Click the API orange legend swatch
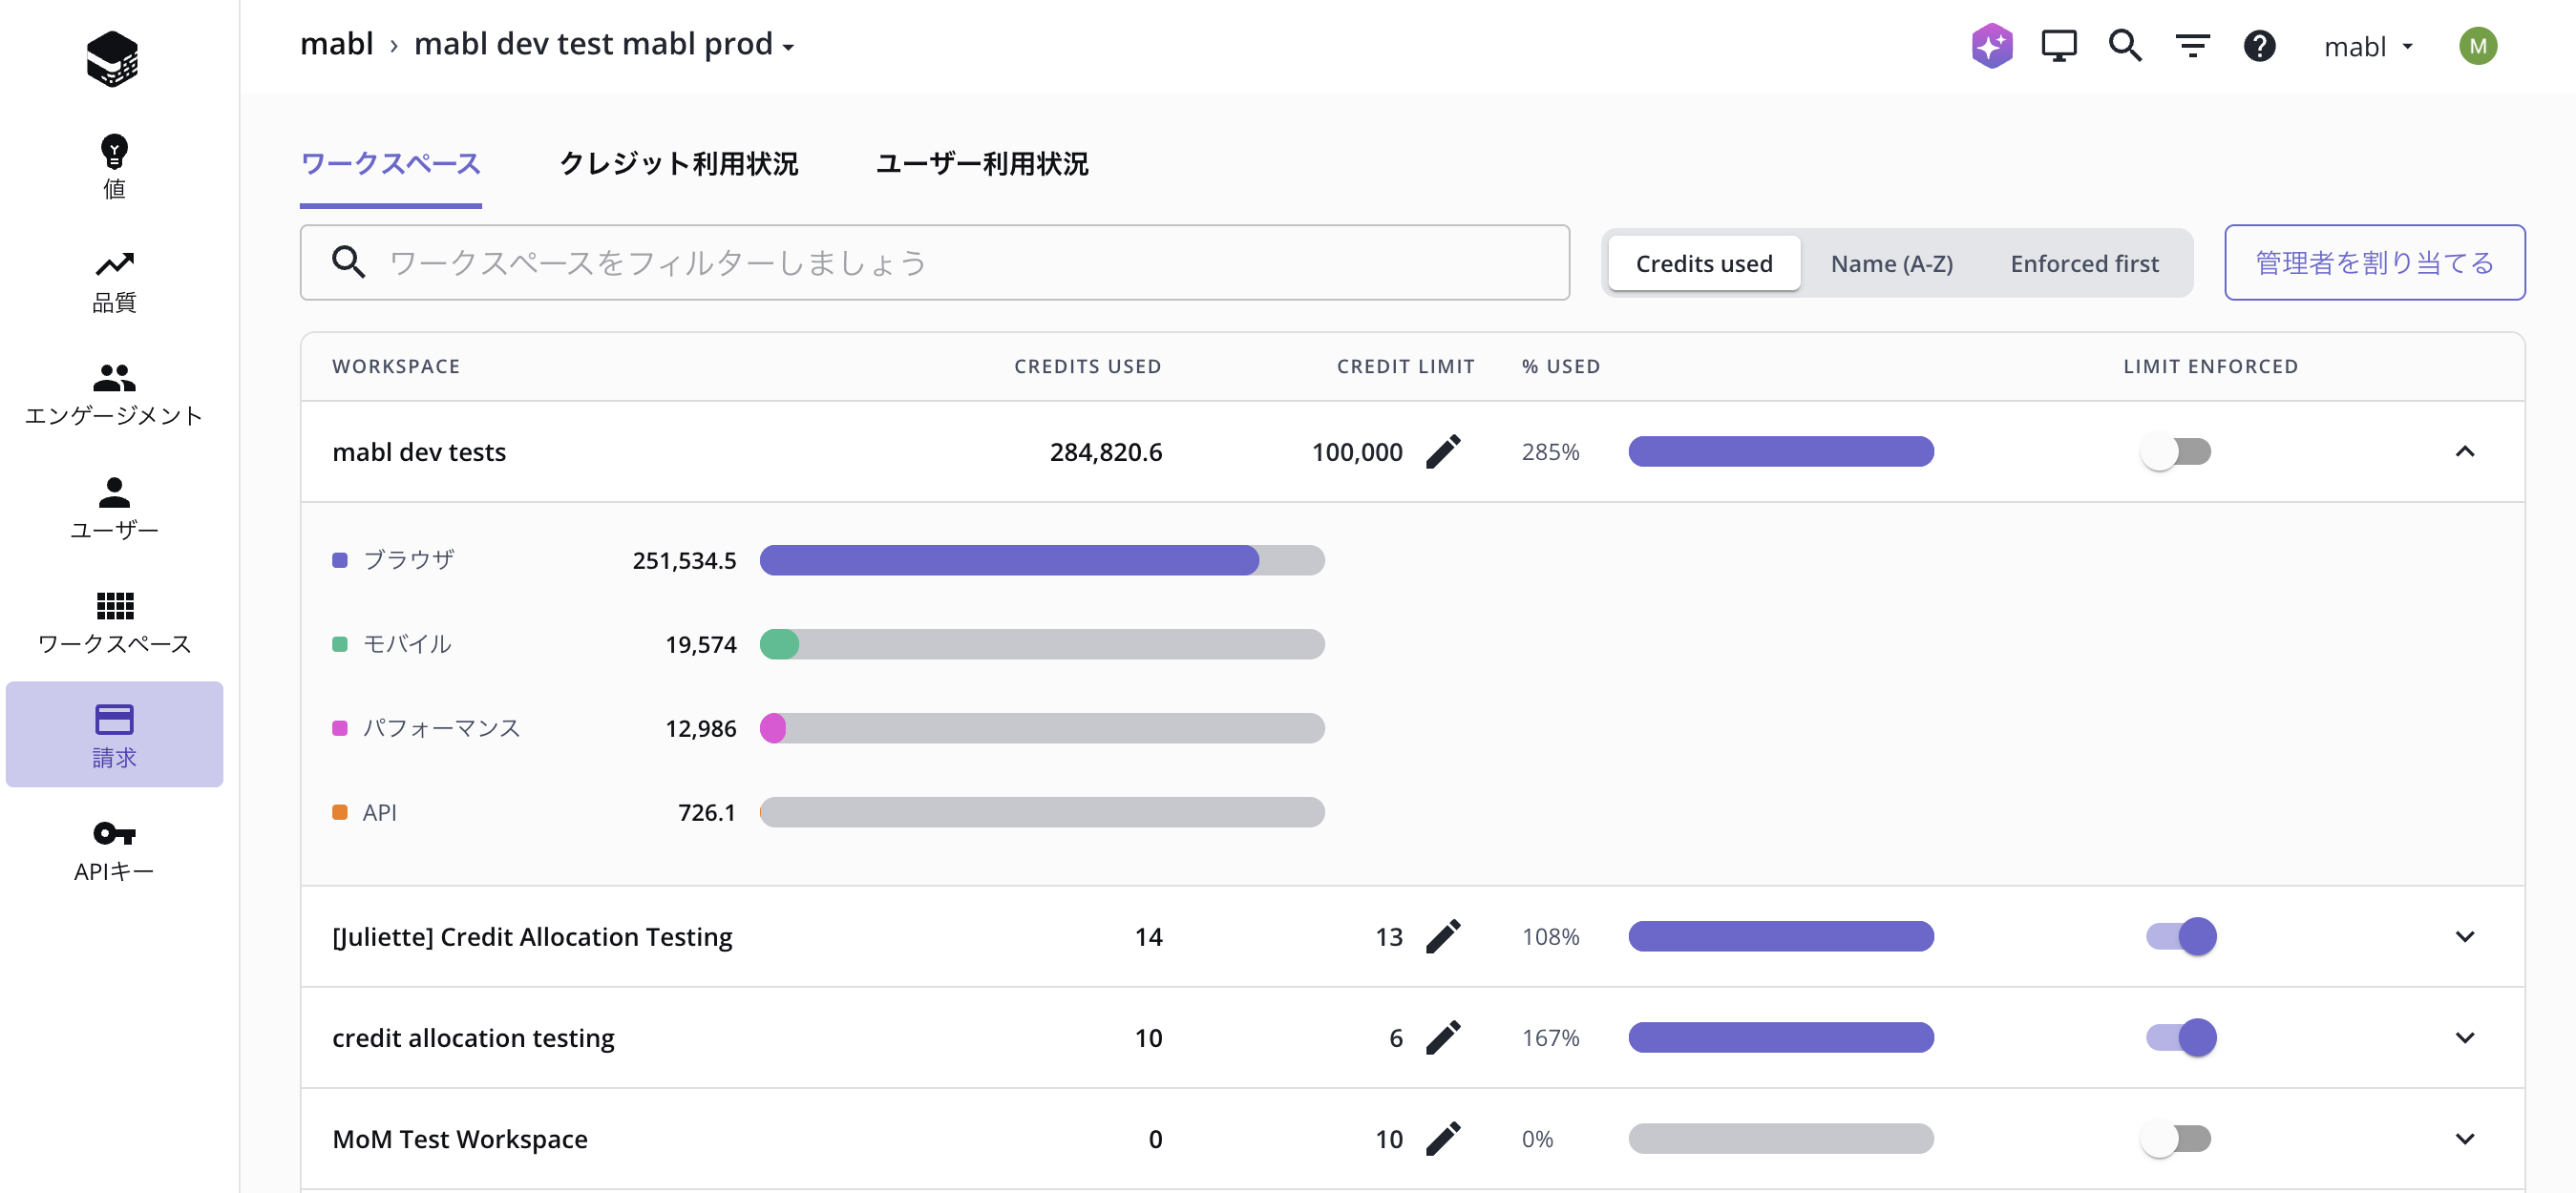 [340, 812]
